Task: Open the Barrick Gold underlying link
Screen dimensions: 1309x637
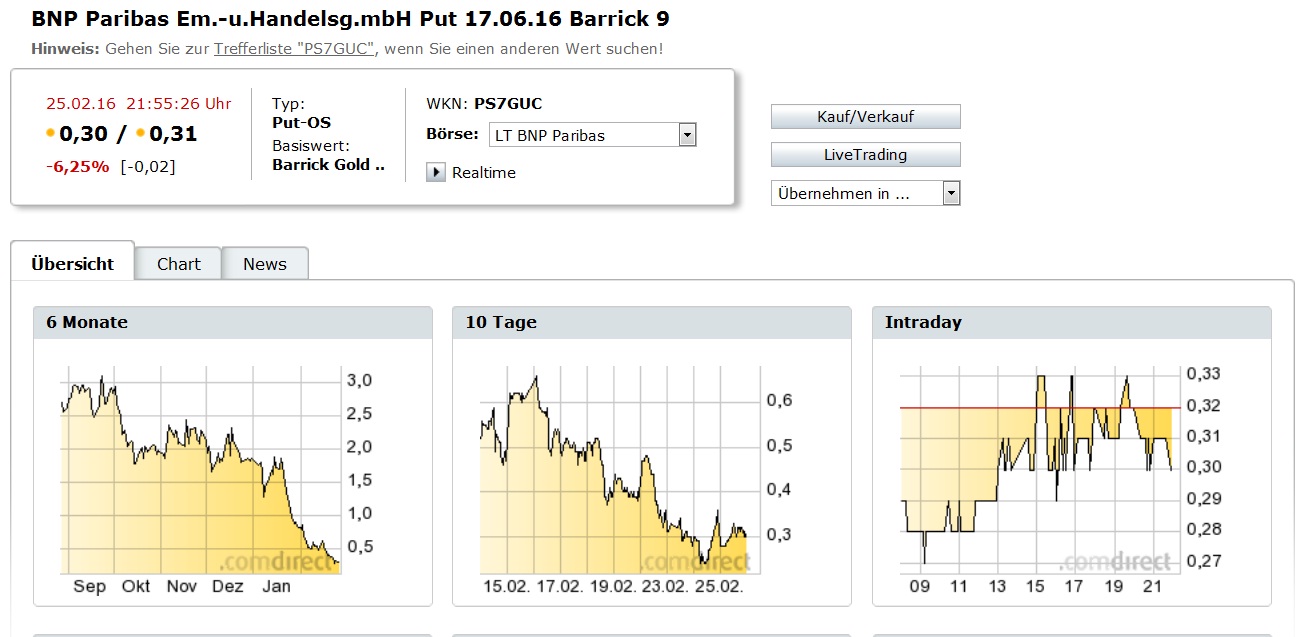Action: pyautogui.click(x=328, y=164)
